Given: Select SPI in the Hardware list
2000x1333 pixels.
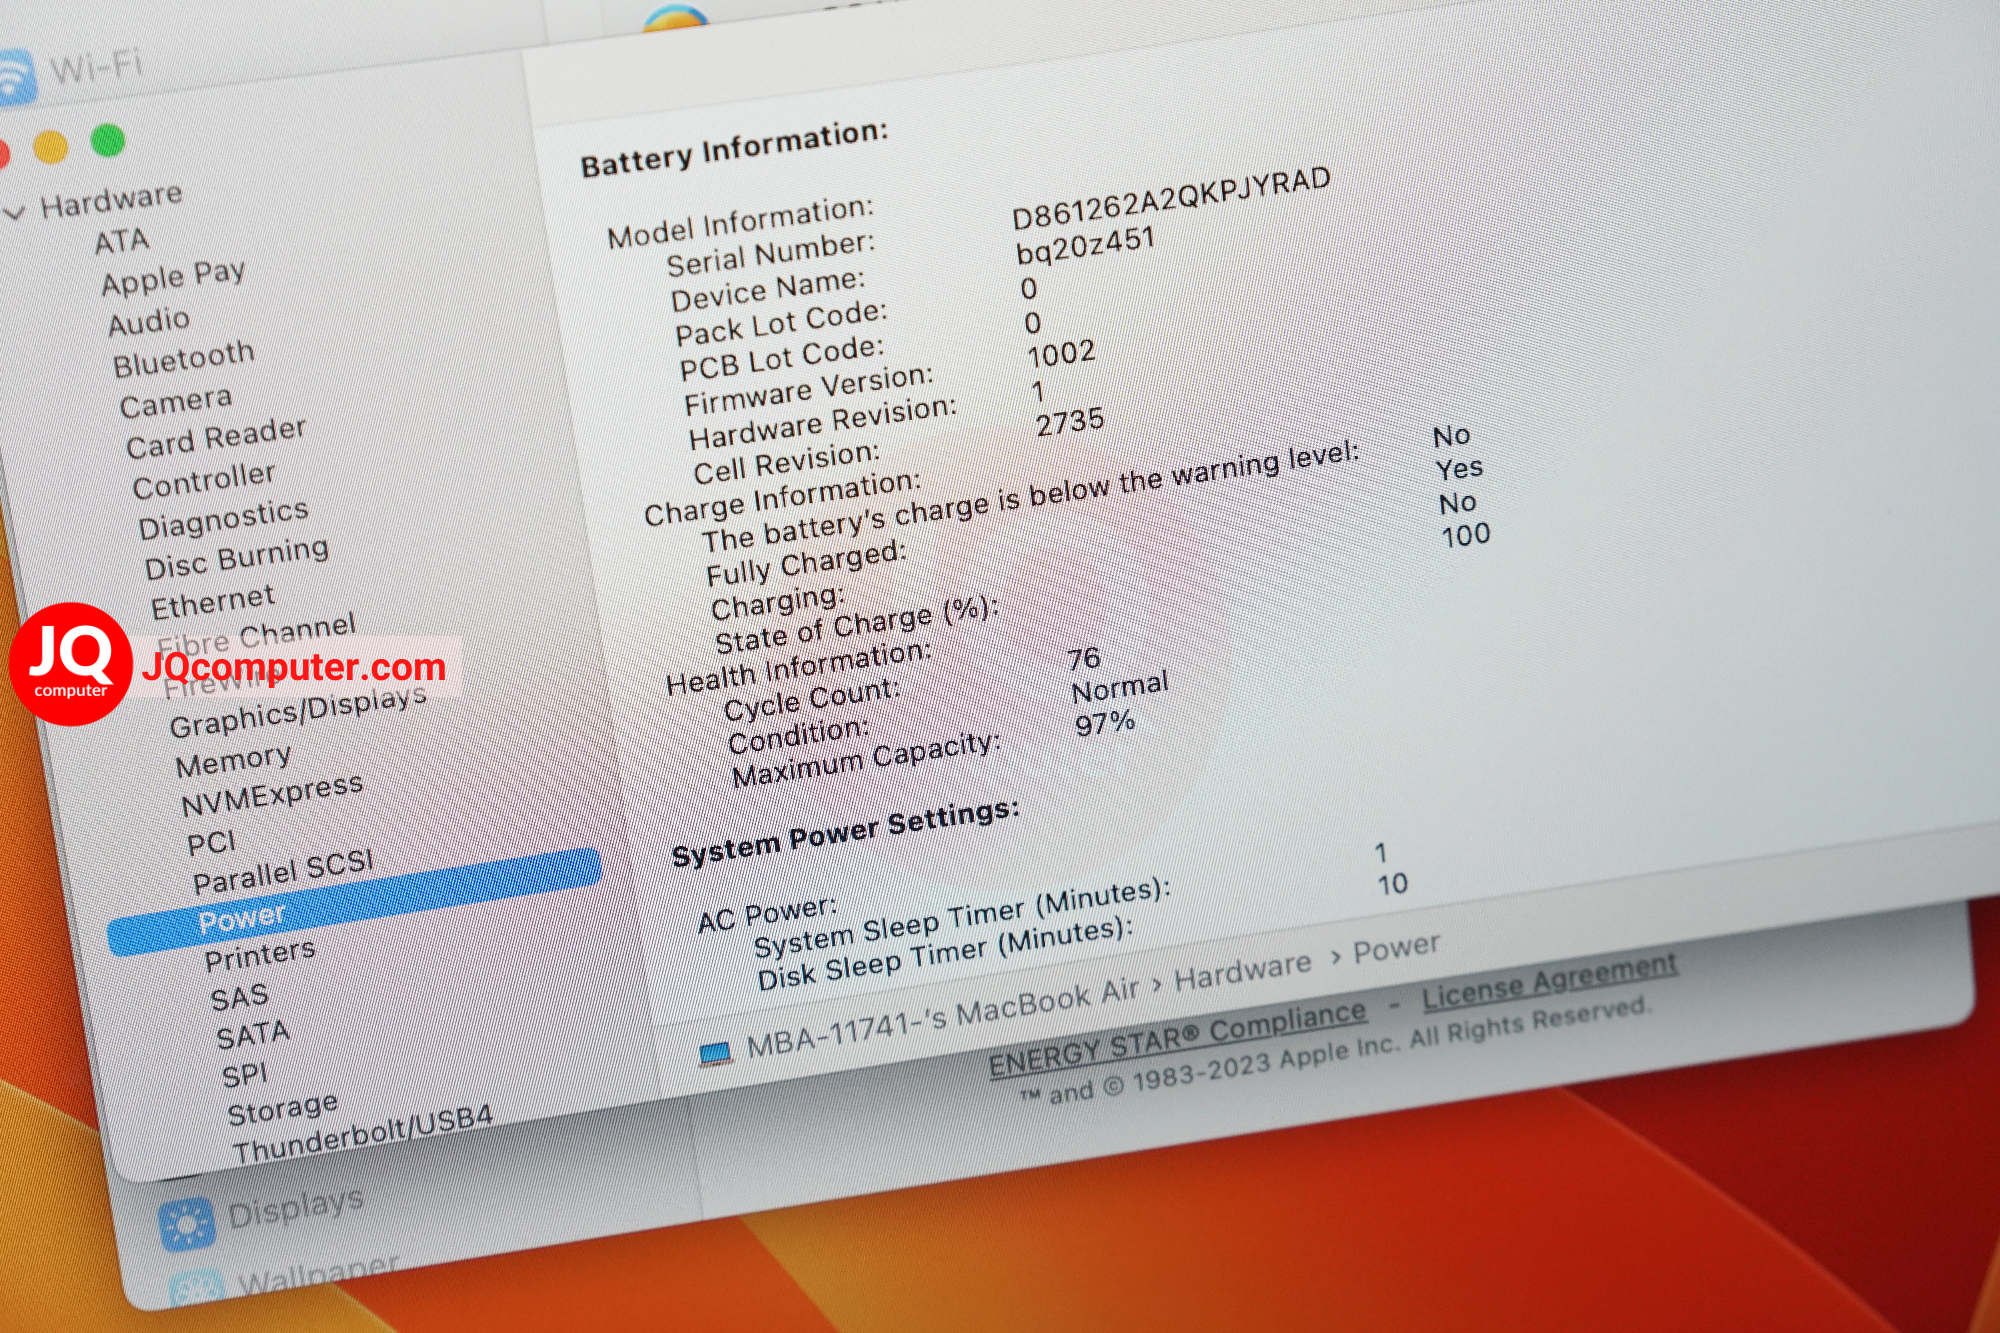Looking at the screenshot, I should click(245, 1075).
